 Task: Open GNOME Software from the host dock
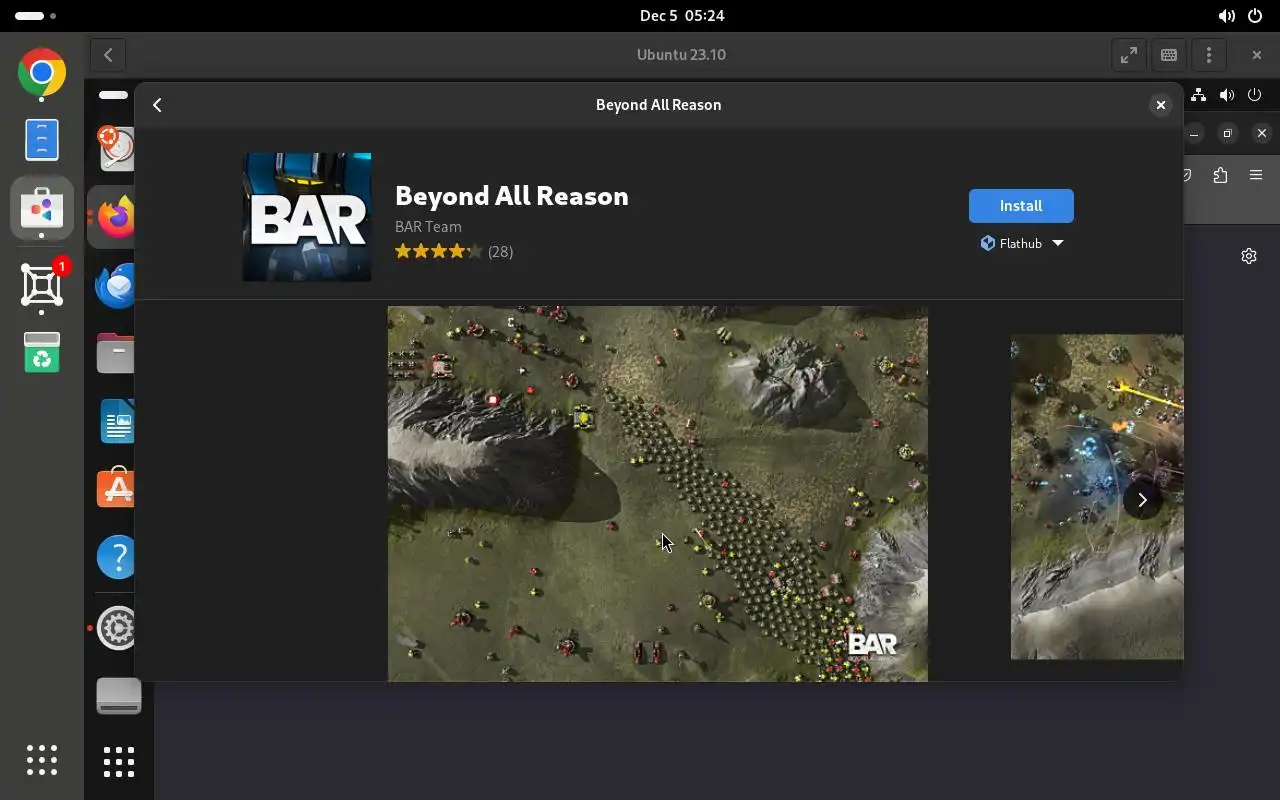coord(42,208)
